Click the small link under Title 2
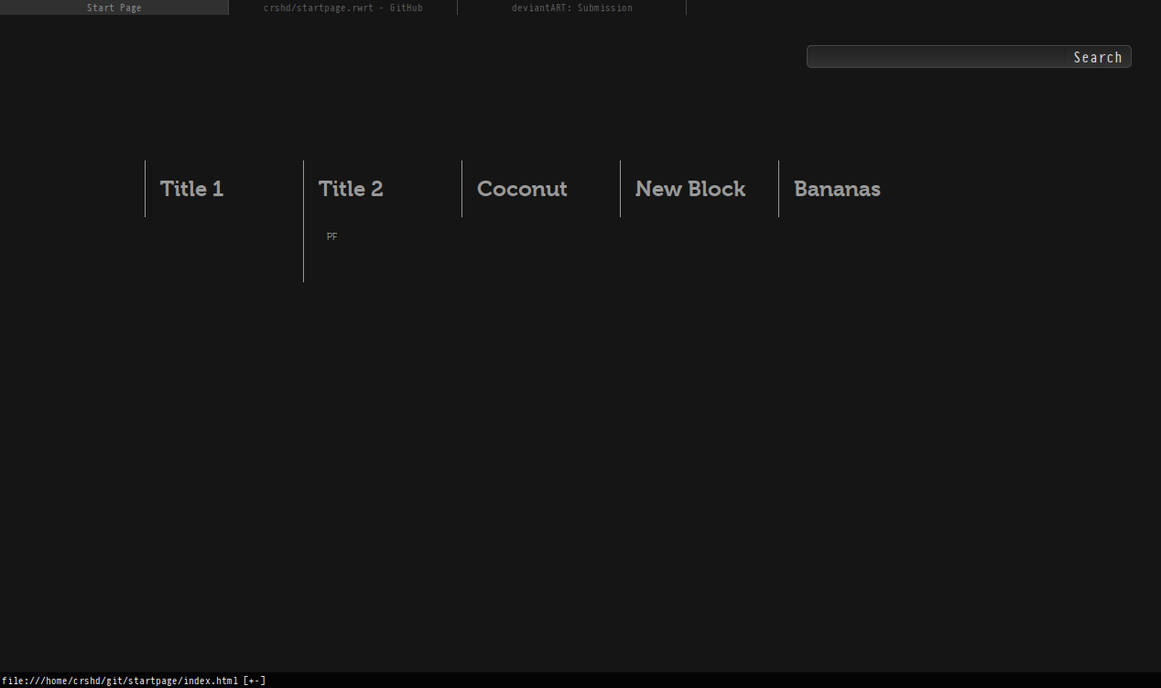1161x688 pixels. coord(332,236)
